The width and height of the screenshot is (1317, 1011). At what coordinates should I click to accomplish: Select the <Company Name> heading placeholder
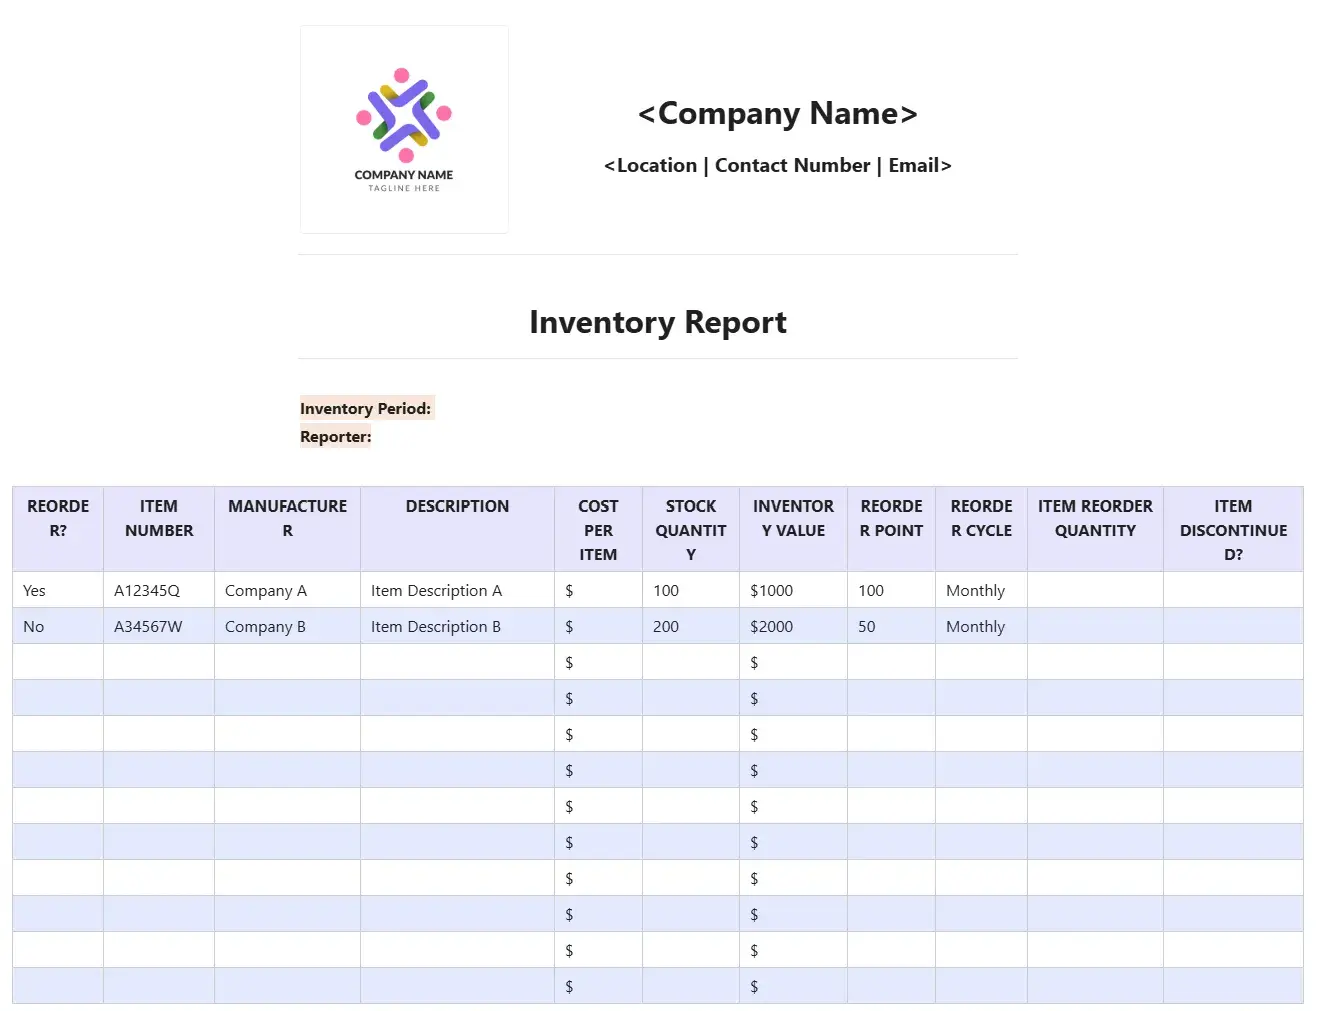777,114
